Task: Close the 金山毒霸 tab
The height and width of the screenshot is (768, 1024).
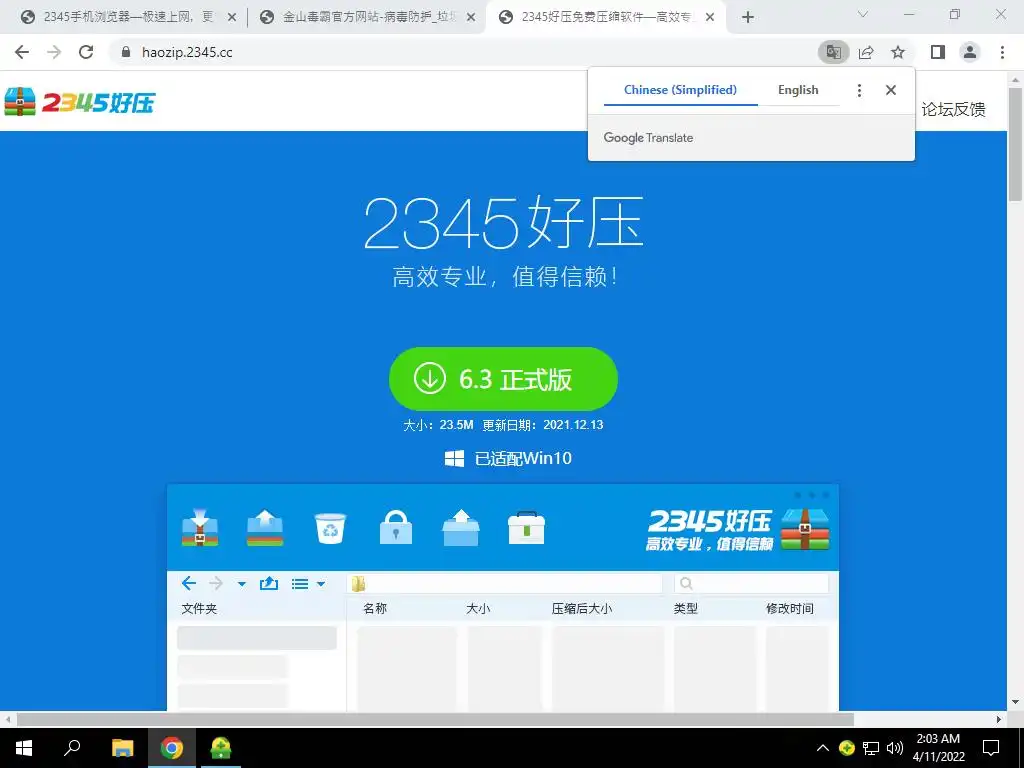Action: [x=471, y=18]
